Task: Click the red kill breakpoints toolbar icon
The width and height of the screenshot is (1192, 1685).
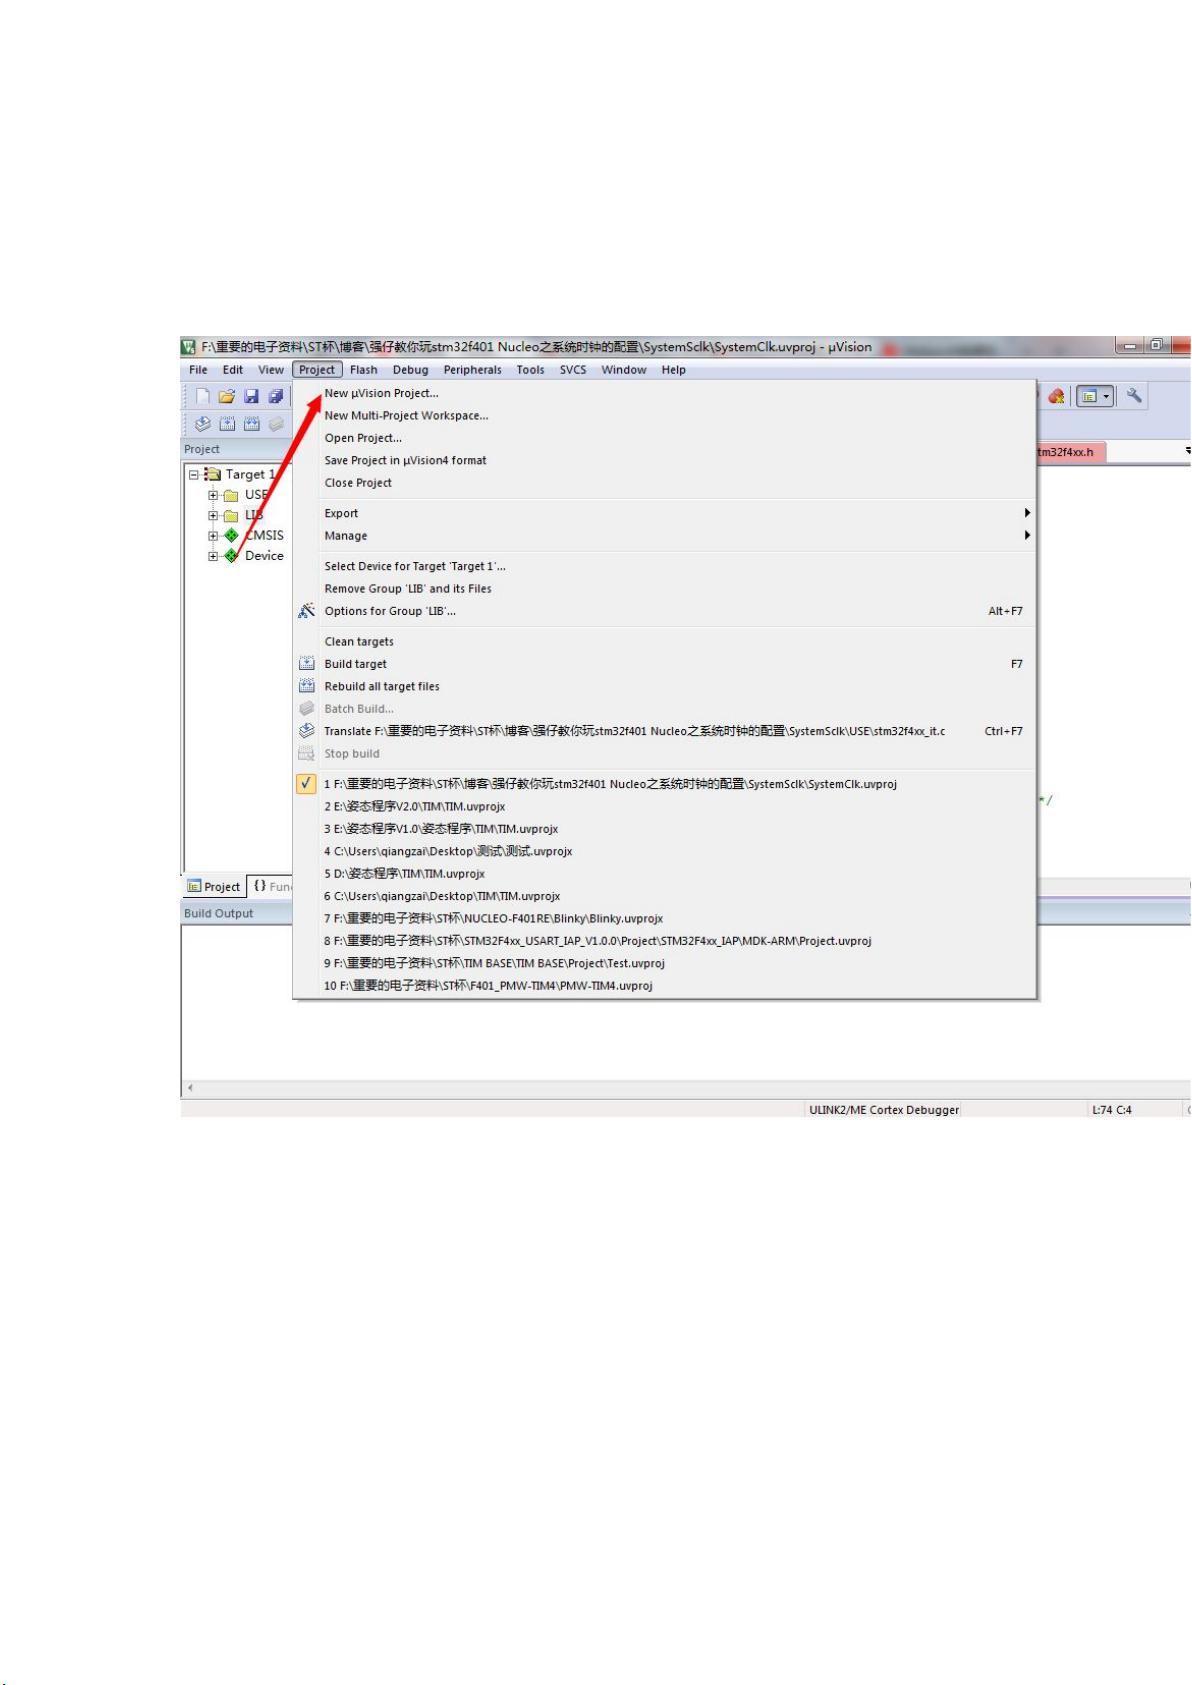Action: [x=1056, y=397]
